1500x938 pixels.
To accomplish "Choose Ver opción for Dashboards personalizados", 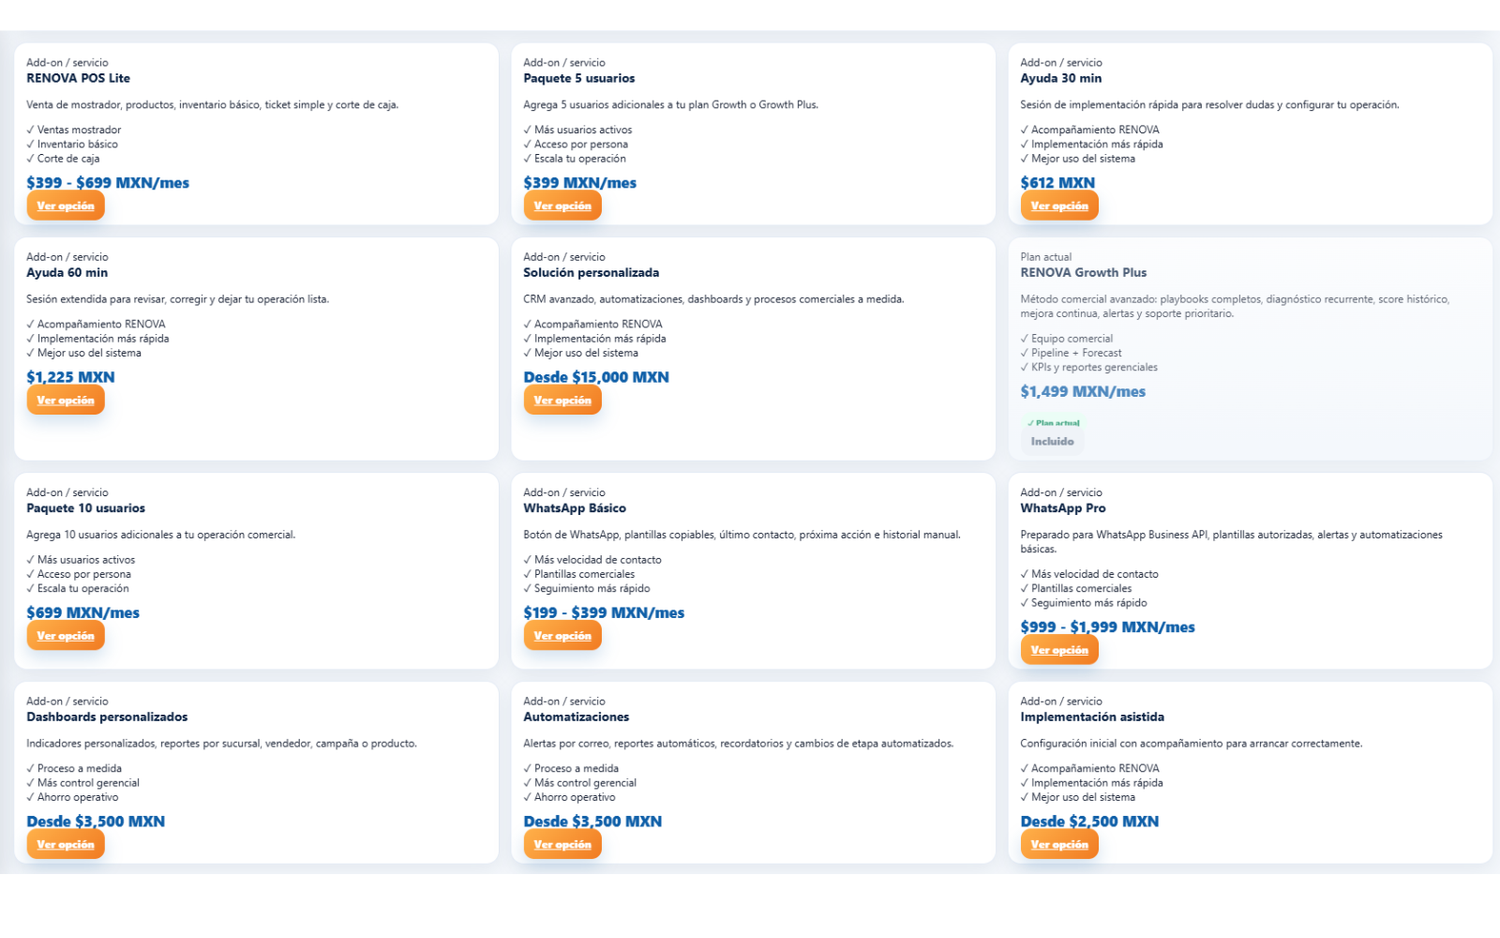I will click(65, 845).
